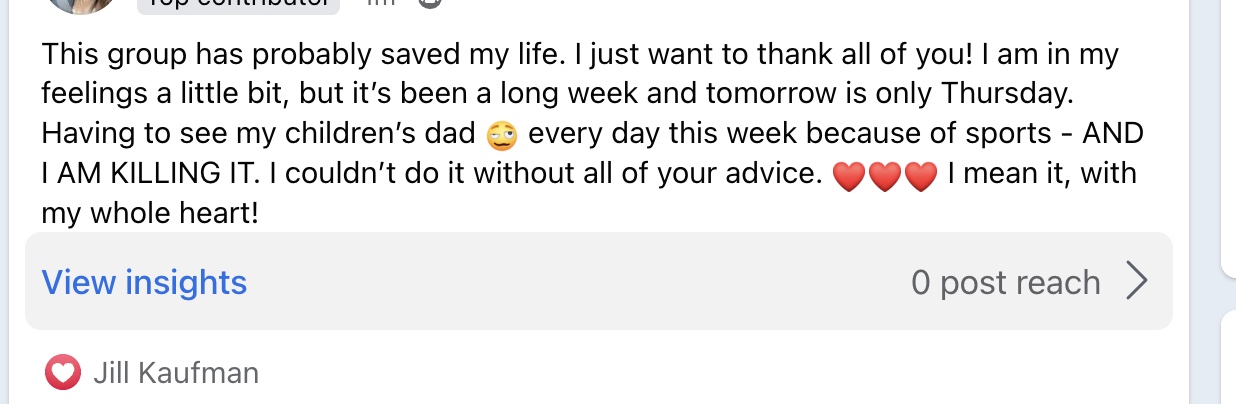
Task: Click the last red heart emoji
Action: (919, 177)
